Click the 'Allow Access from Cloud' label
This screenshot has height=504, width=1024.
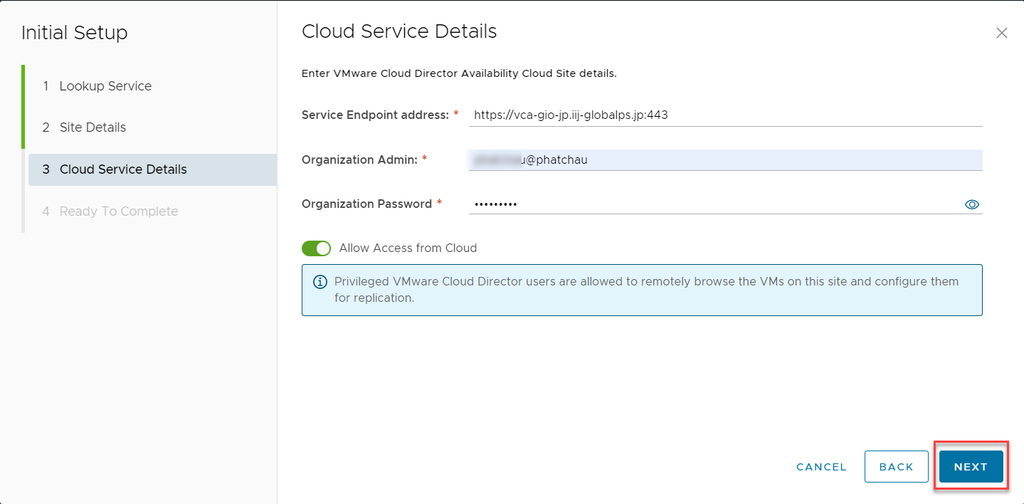pyautogui.click(x=407, y=248)
